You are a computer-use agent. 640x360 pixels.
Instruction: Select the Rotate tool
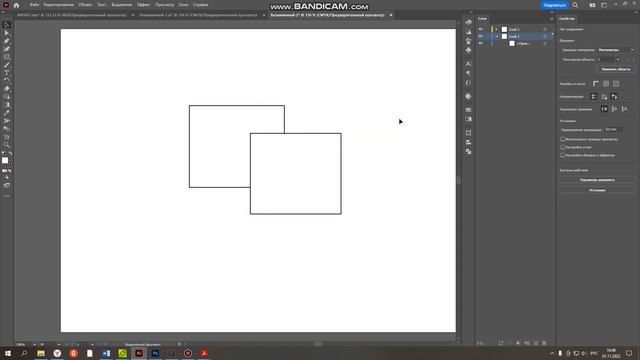(x=7, y=81)
